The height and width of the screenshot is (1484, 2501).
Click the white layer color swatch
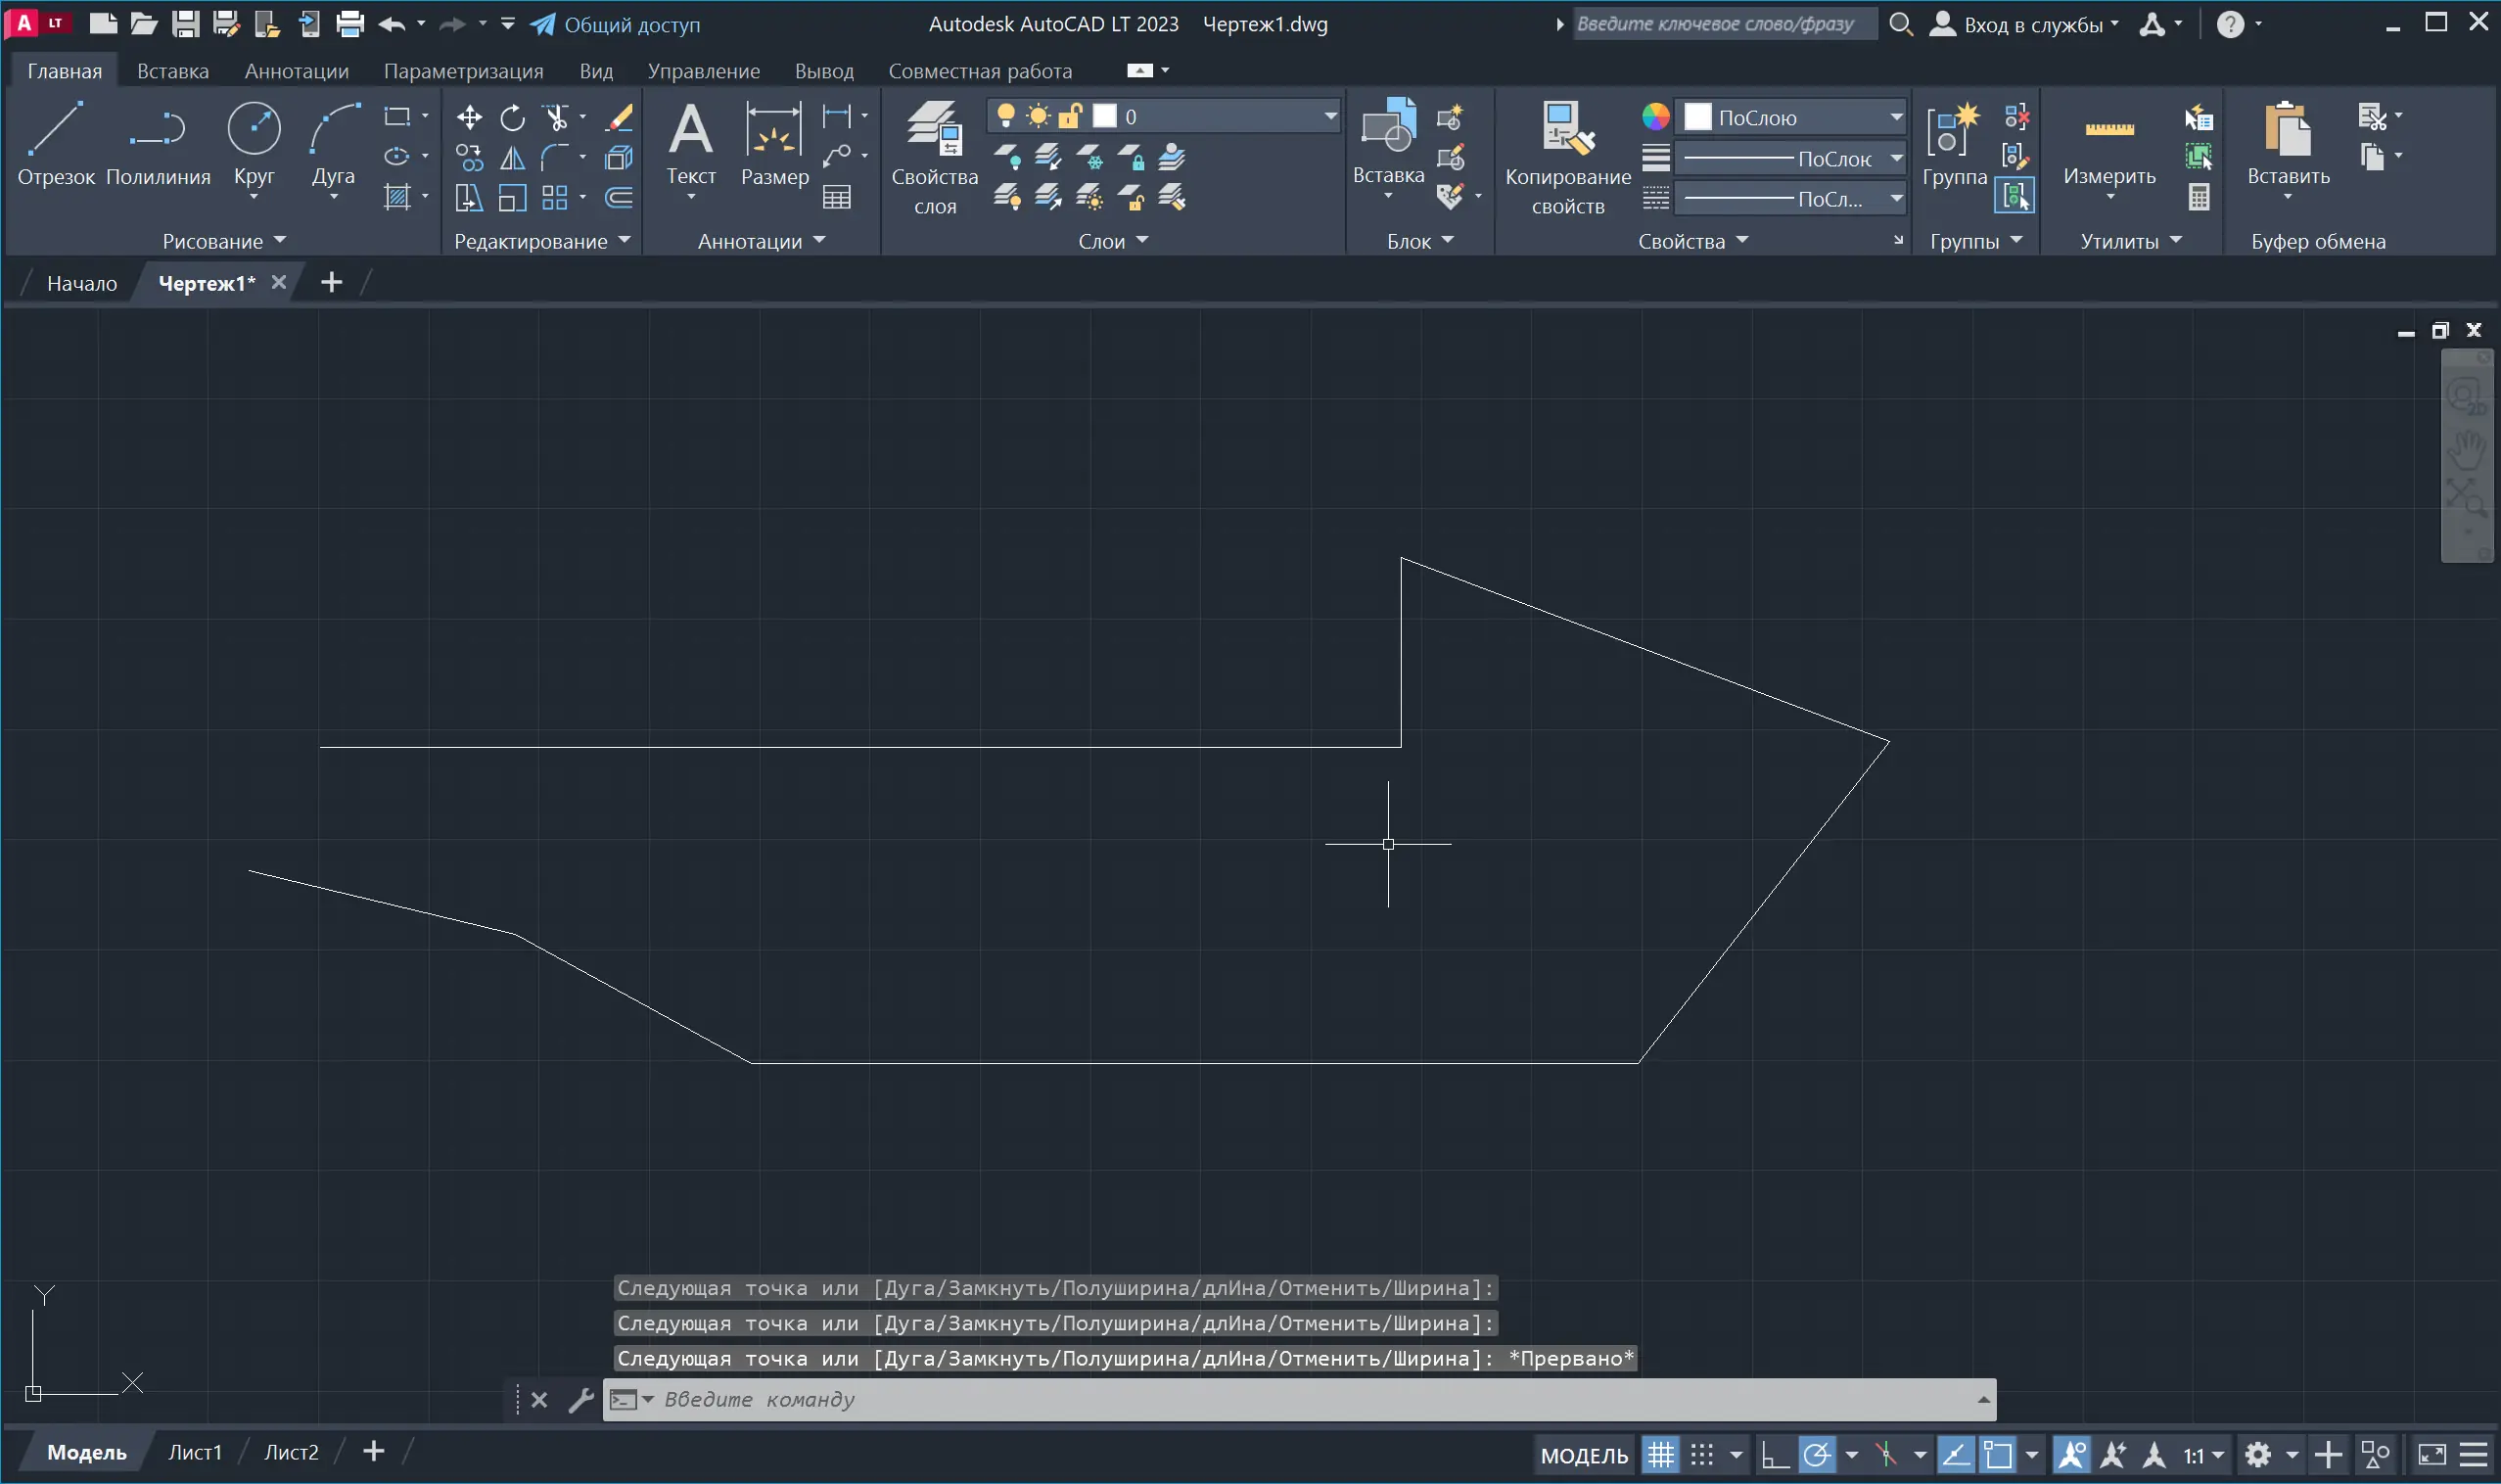point(1104,115)
